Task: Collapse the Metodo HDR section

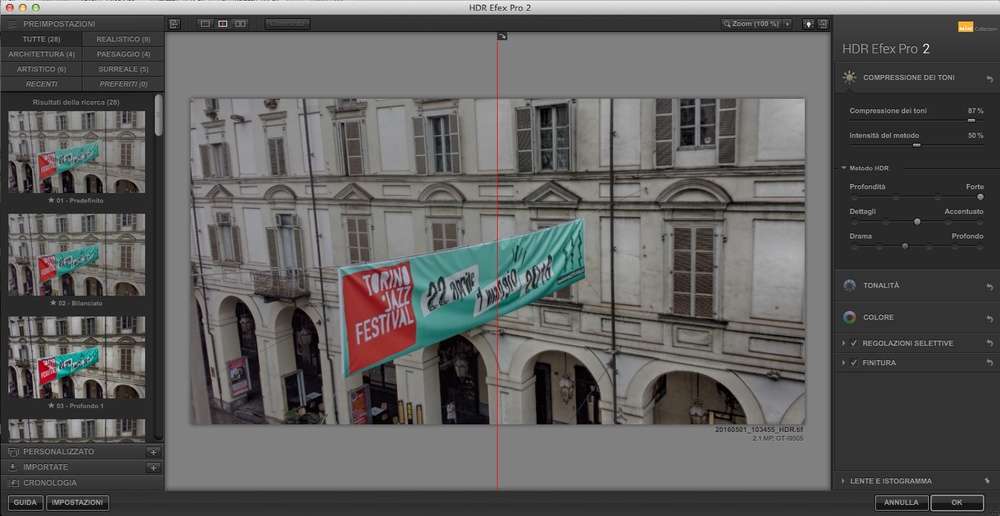Action: 843,168
